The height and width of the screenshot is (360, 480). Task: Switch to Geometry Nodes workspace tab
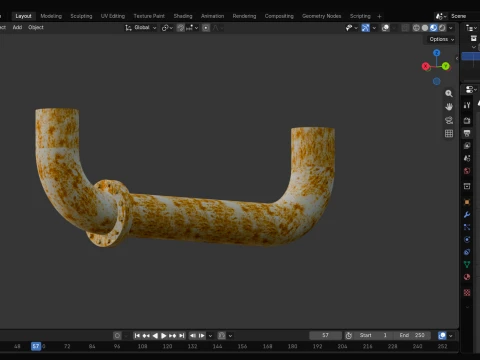pos(321,16)
